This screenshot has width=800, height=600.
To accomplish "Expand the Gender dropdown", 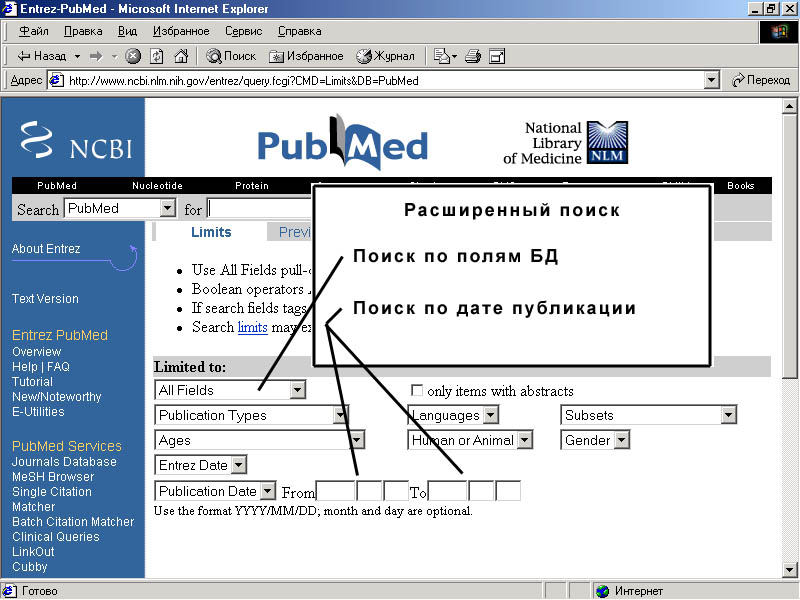I will [621, 440].
